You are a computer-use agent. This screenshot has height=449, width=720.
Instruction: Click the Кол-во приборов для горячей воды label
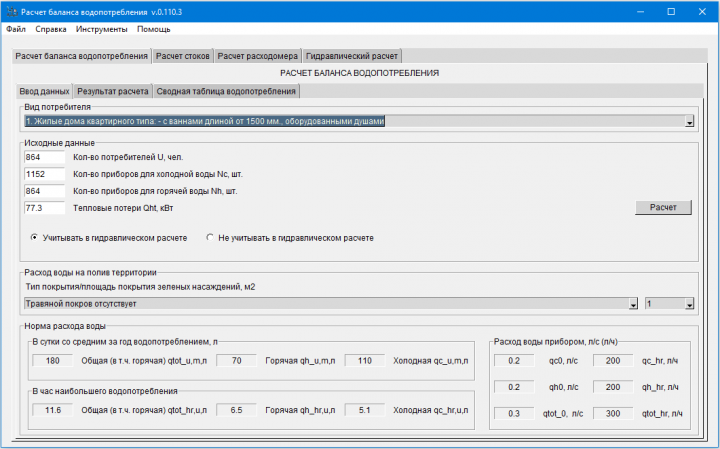(155, 191)
